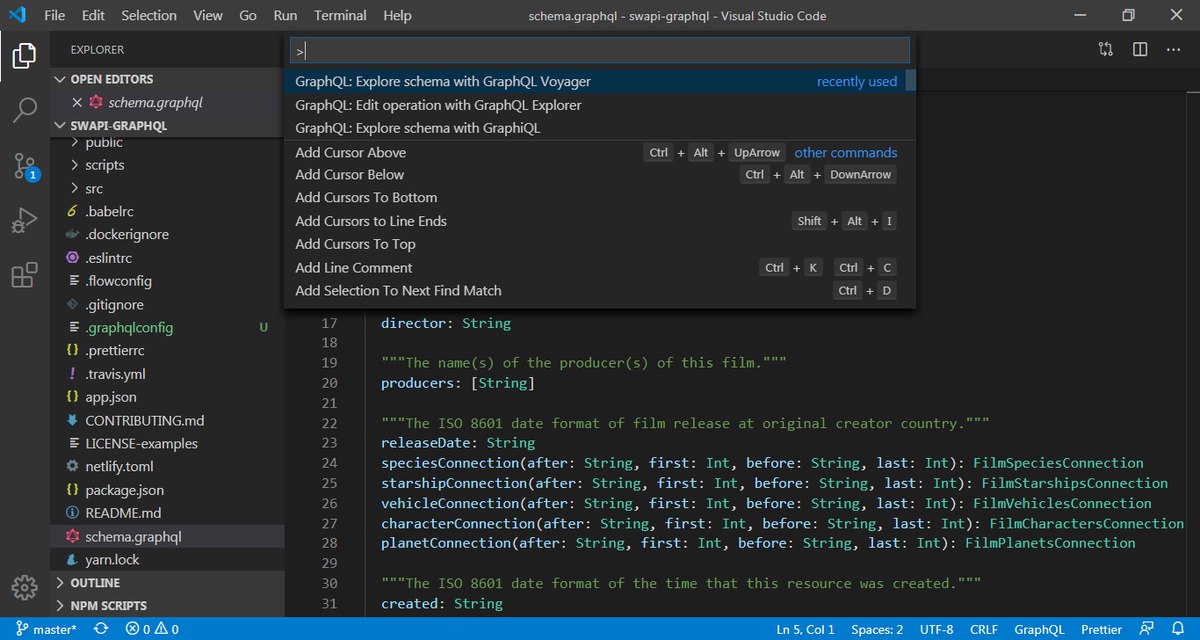Open the Run and Debug view

point(24,220)
